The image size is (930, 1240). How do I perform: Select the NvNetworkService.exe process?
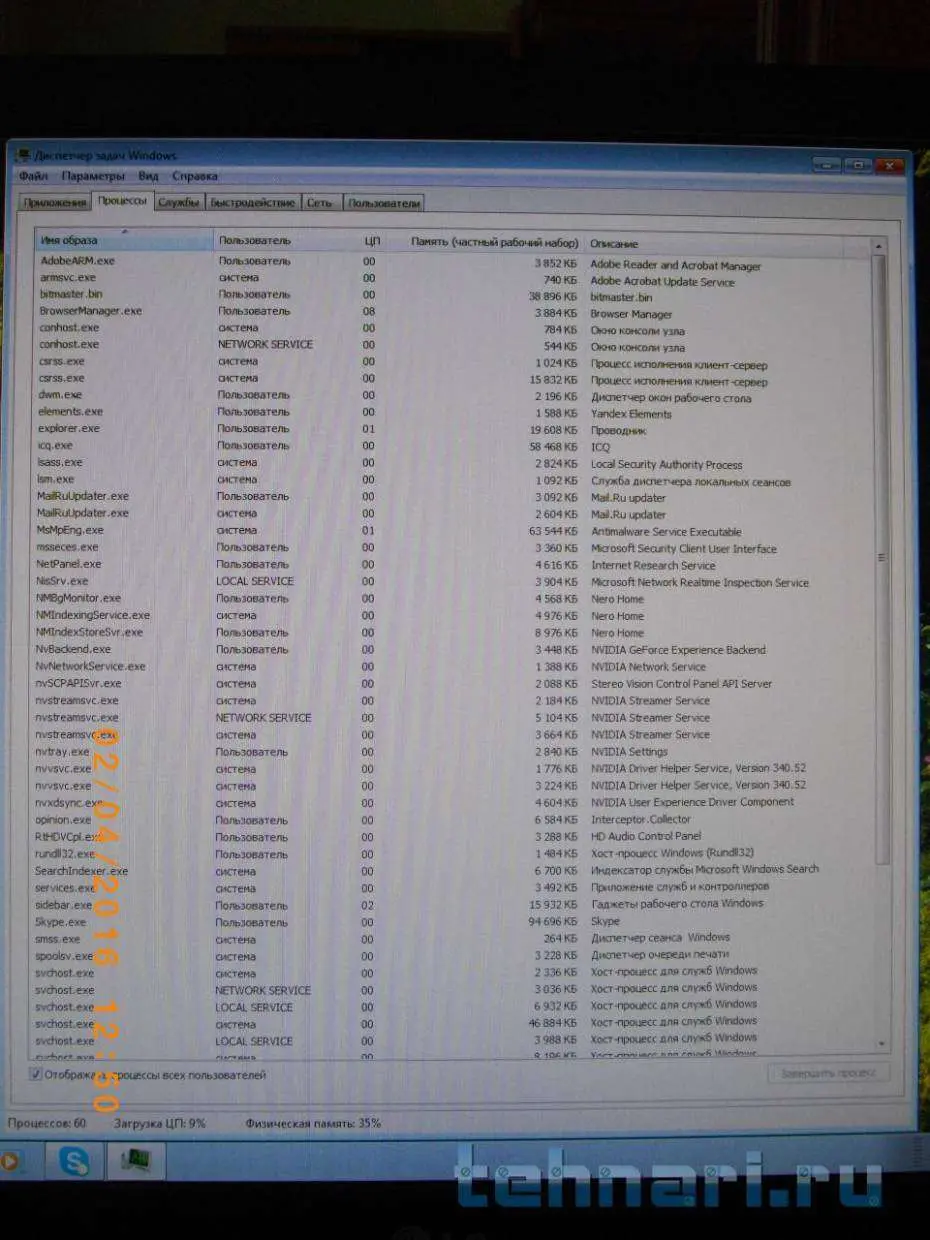point(453,666)
